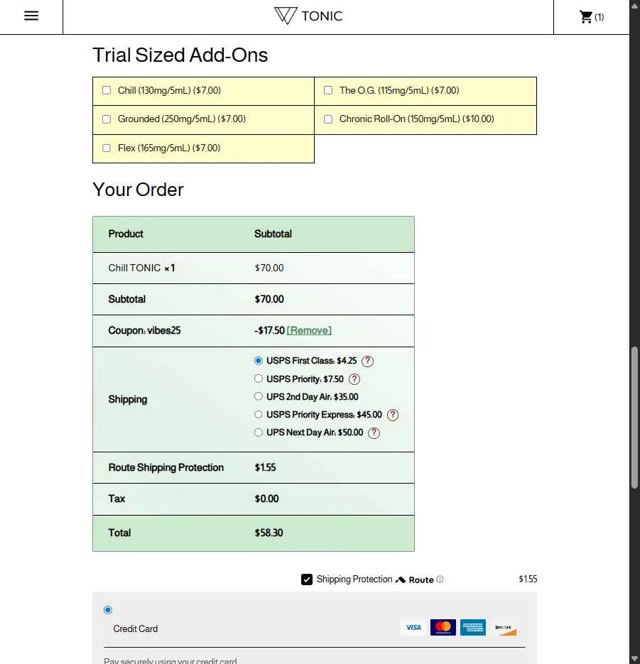Click the Visa card icon
This screenshot has width=640, height=664.
(413, 628)
